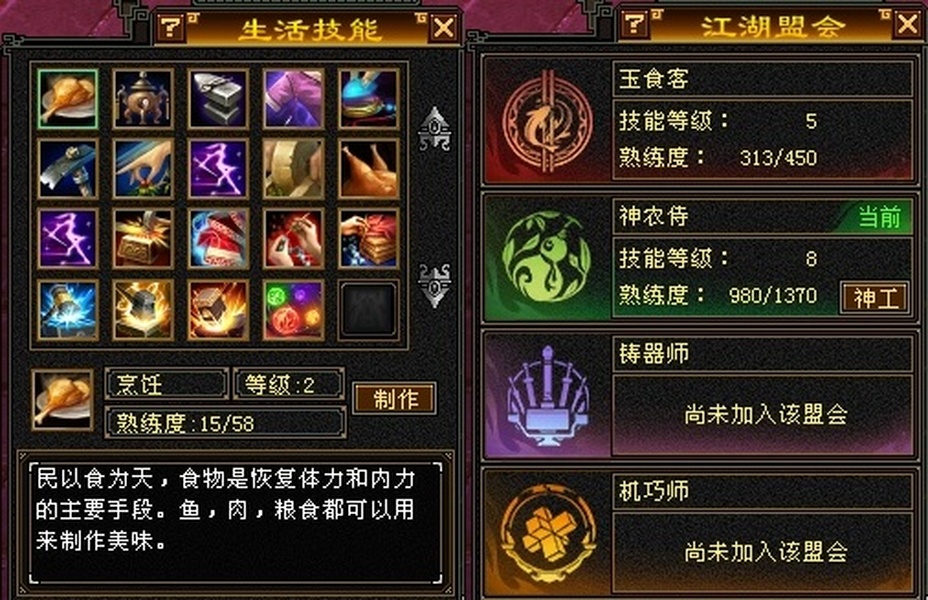Viewport: 928px width, 600px height.
Task: Select the 铸器师 guild emblem
Action: (546, 396)
